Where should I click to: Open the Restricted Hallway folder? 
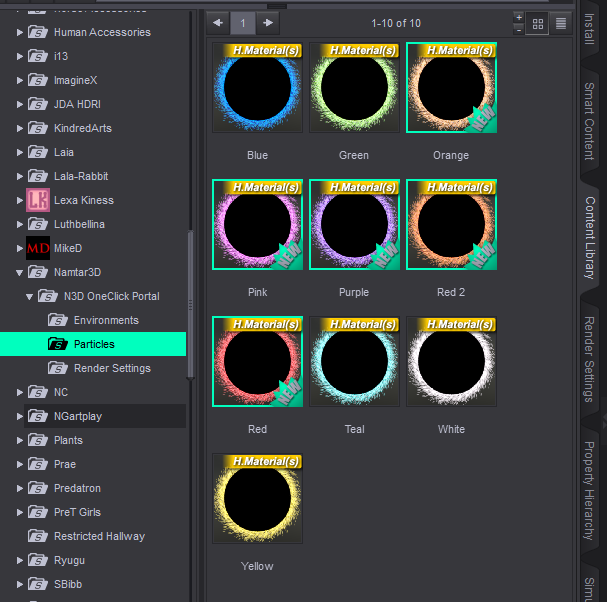(99, 536)
